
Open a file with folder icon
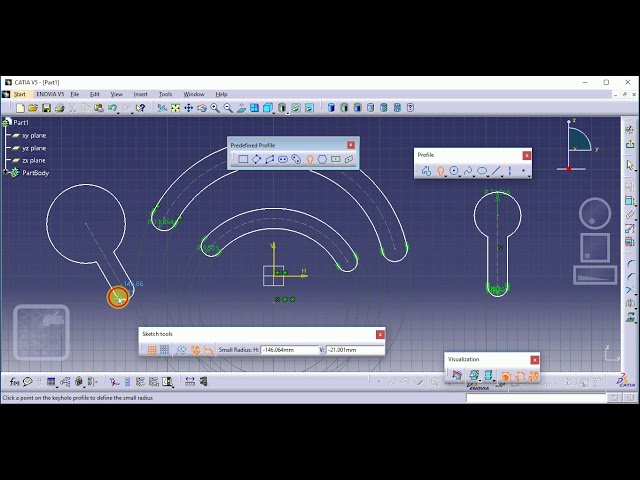(33, 108)
